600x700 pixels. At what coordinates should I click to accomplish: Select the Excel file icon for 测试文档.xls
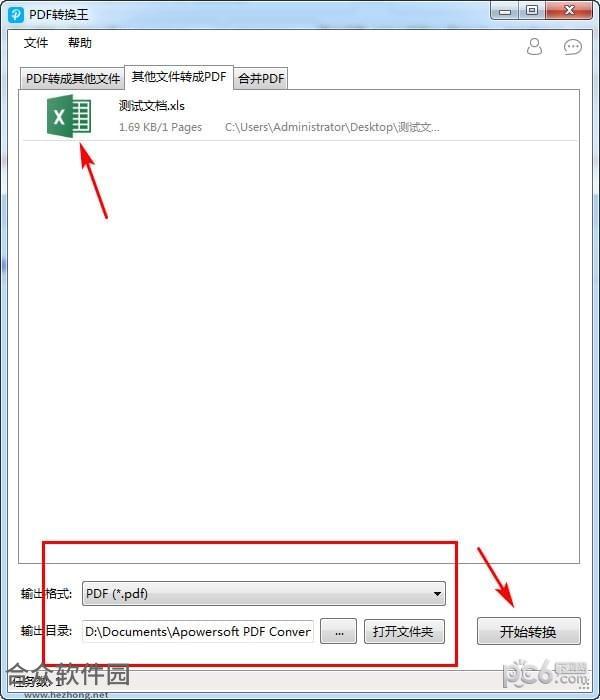pos(69,117)
